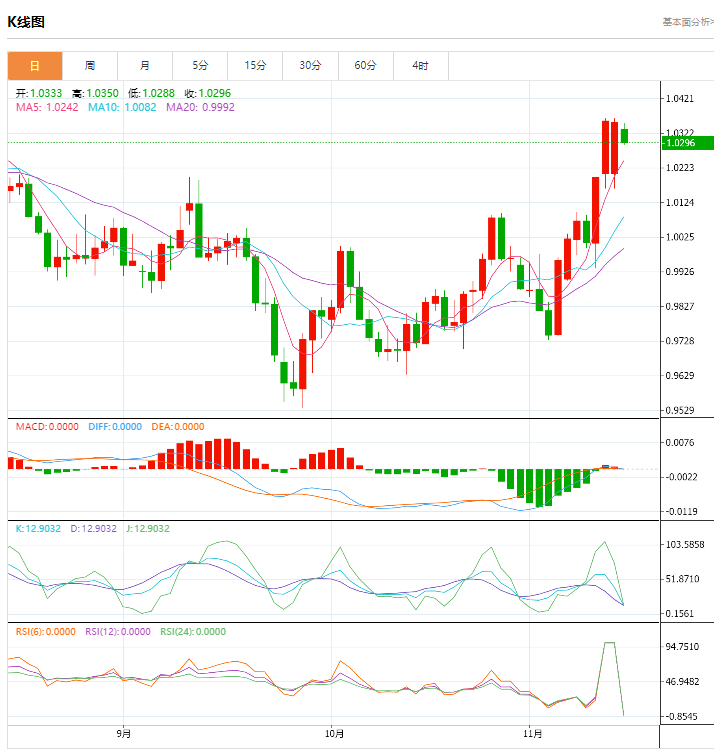Click the D:12.9032 KDJ label
This screenshot has width=714, height=755.
click(x=94, y=529)
